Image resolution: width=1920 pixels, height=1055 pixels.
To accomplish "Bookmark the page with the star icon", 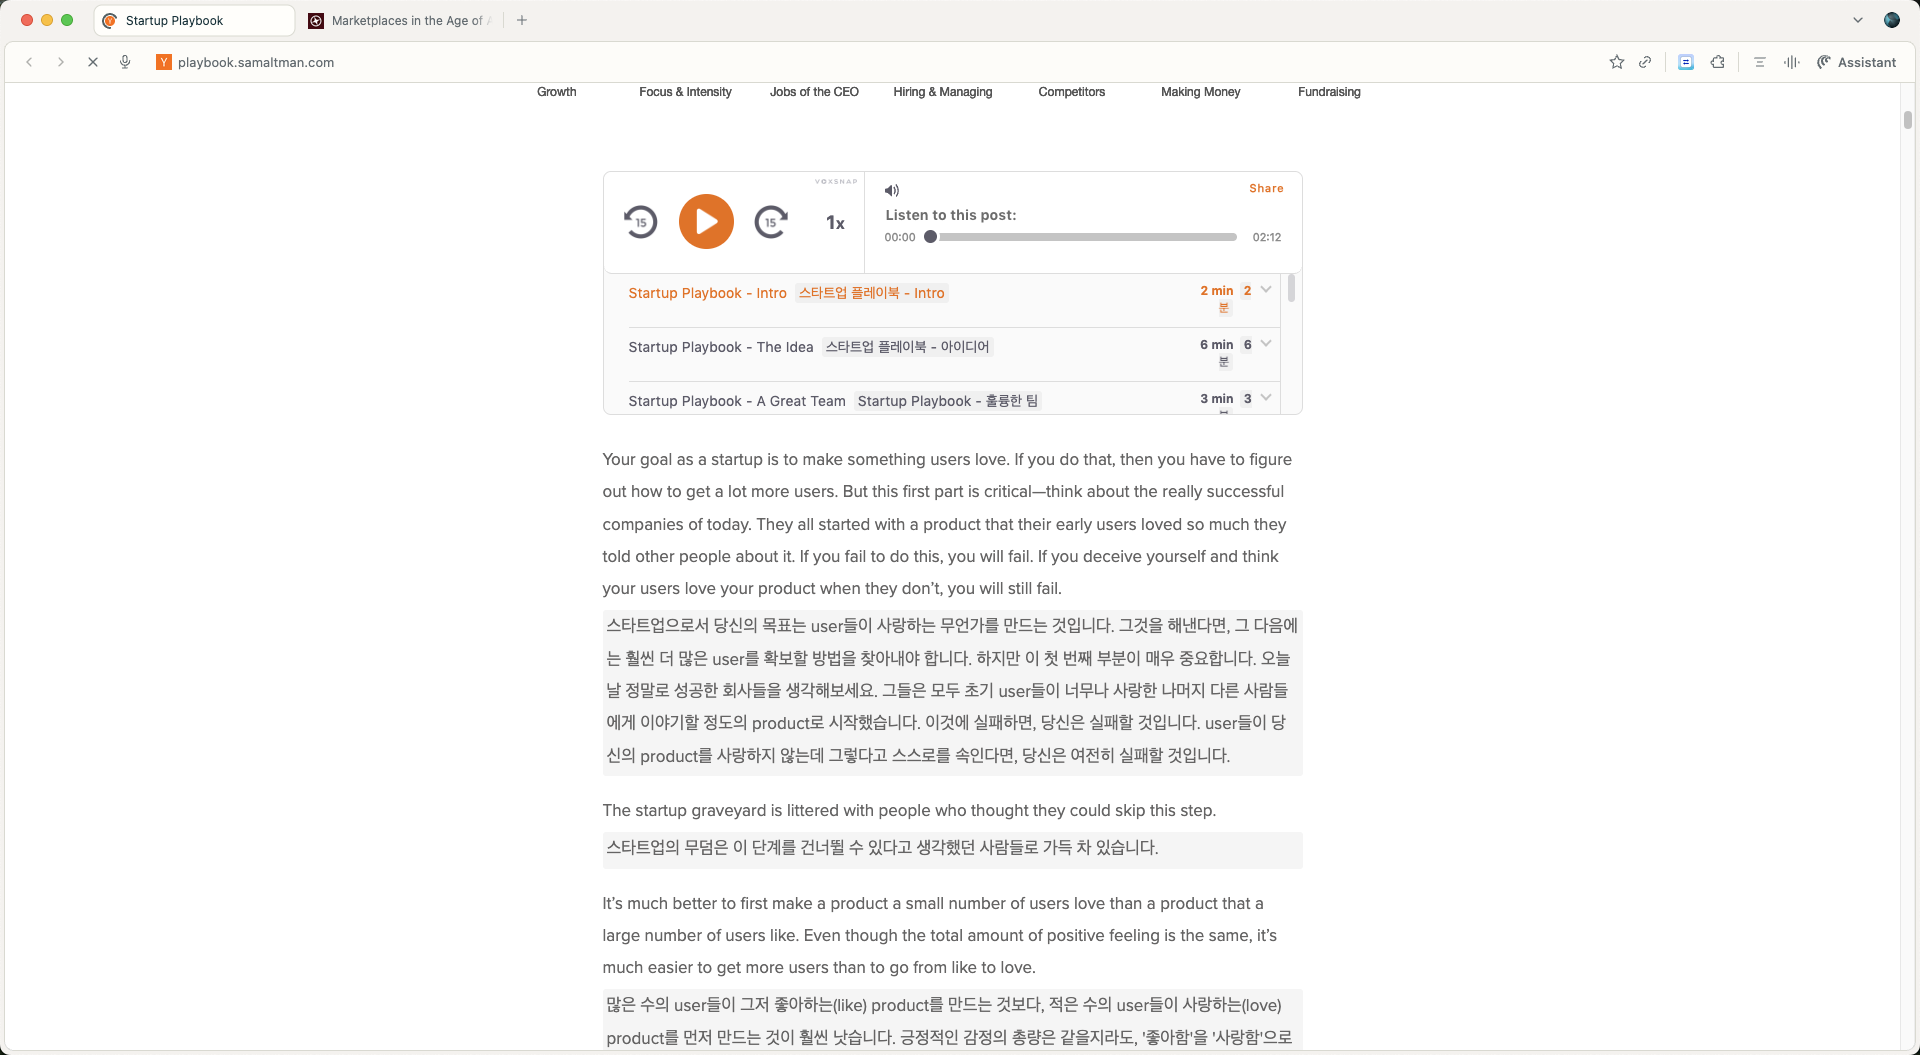I will click(1617, 62).
